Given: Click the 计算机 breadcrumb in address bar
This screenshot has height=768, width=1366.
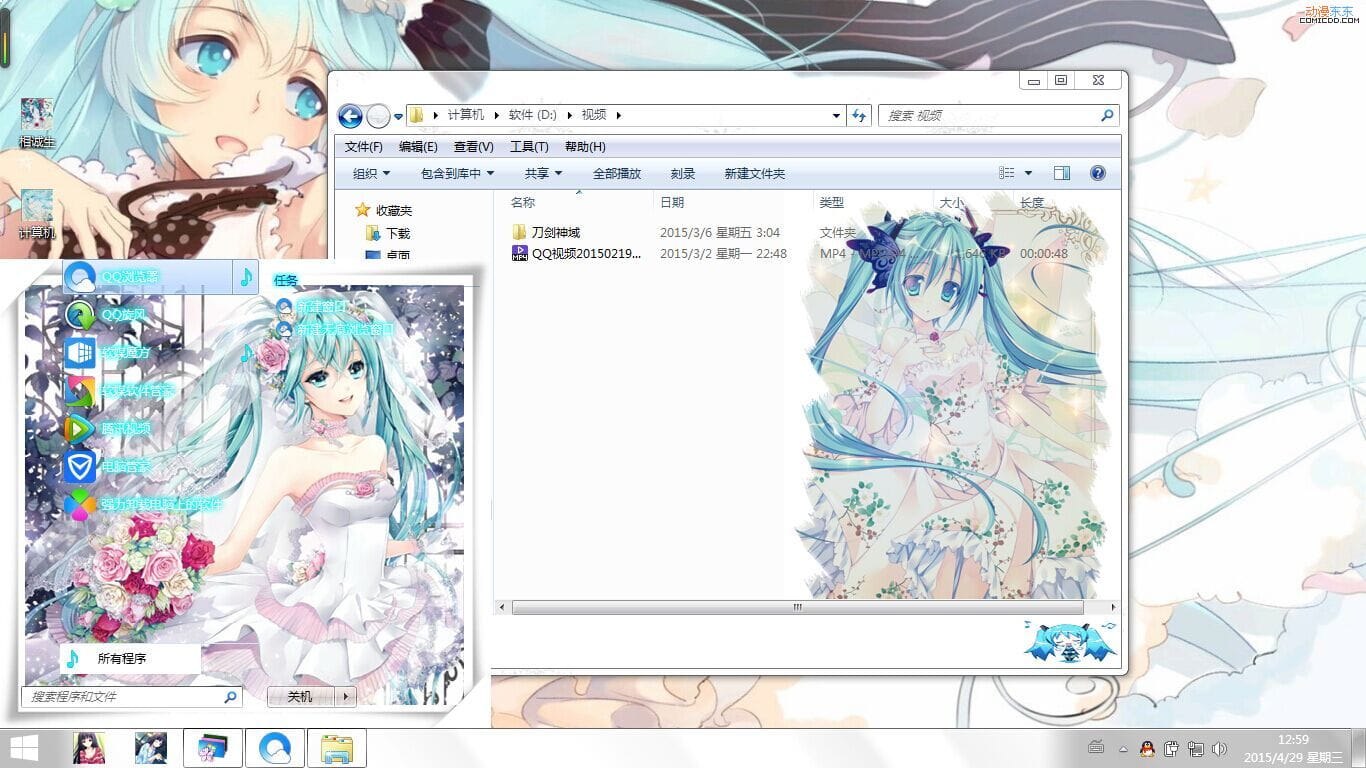Looking at the screenshot, I should tap(466, 116).
